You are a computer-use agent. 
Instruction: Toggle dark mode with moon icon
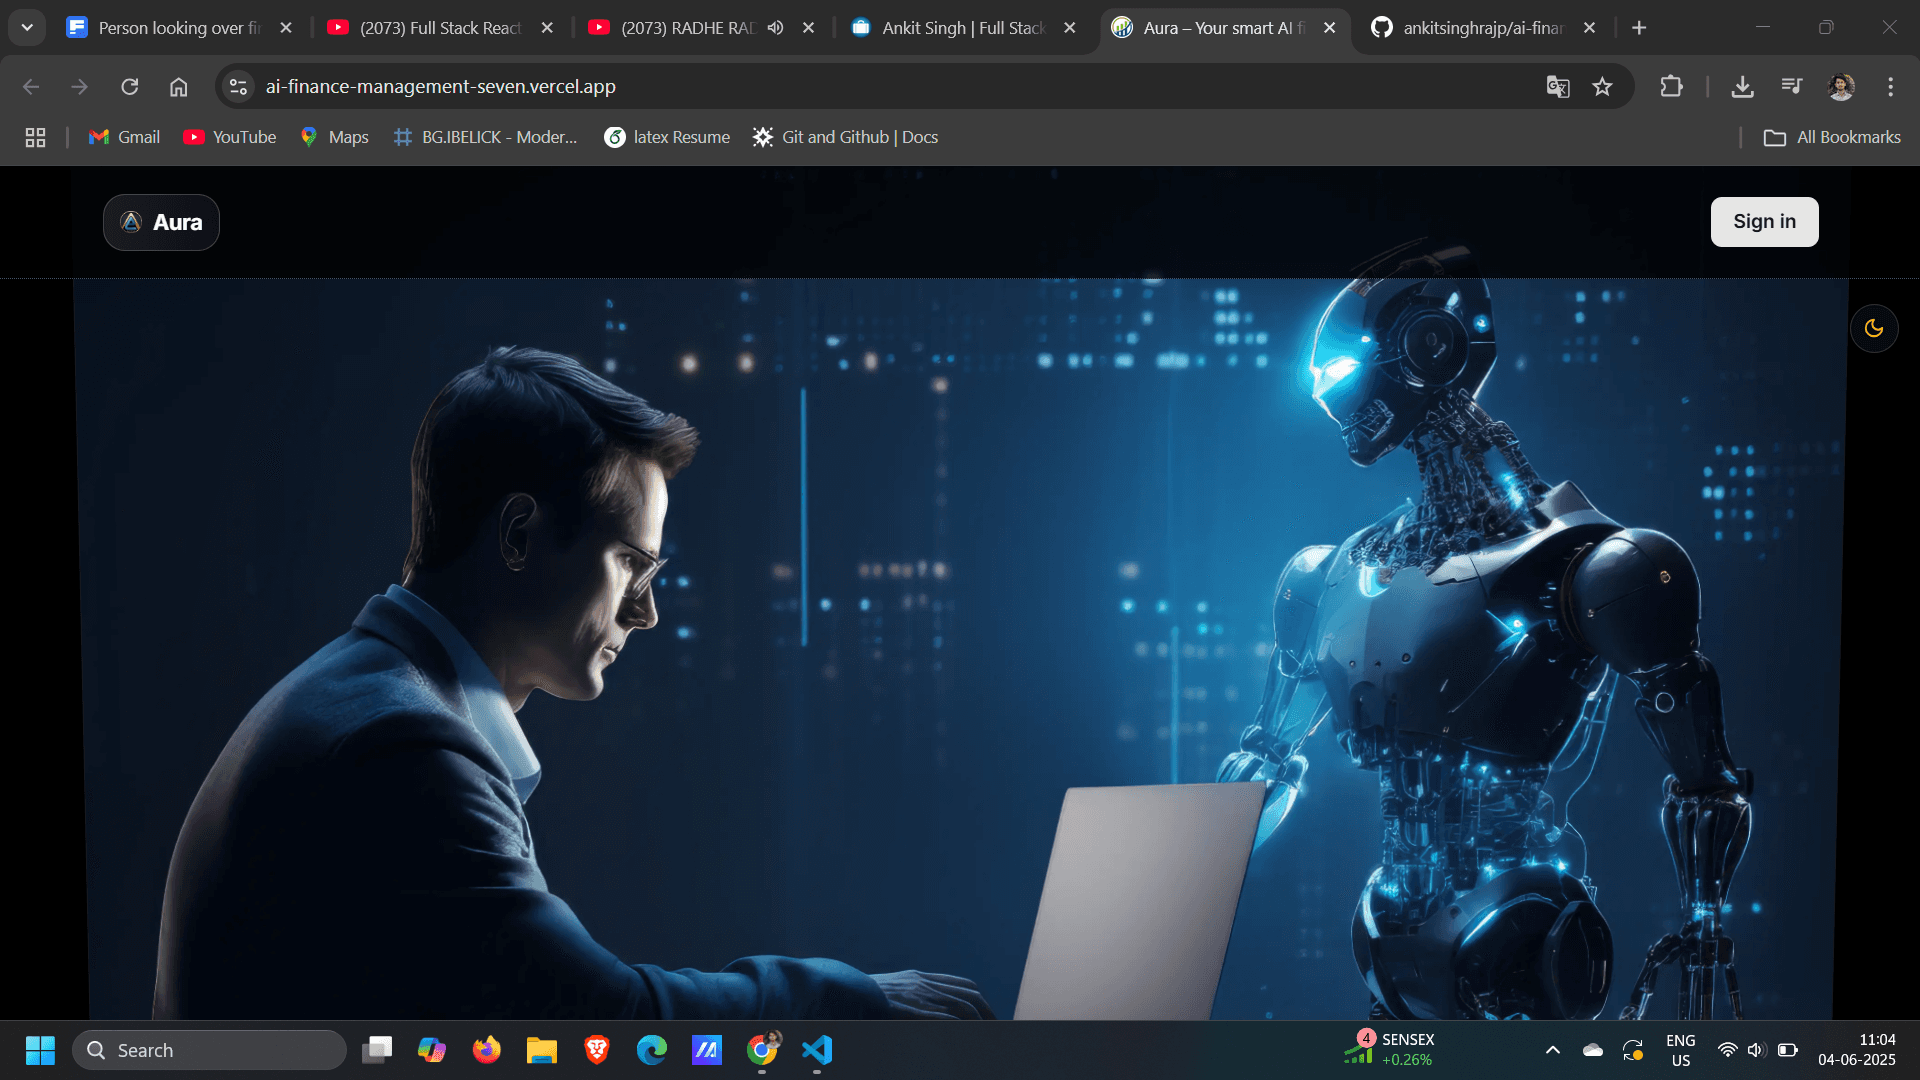click(x=1874, y=329)
